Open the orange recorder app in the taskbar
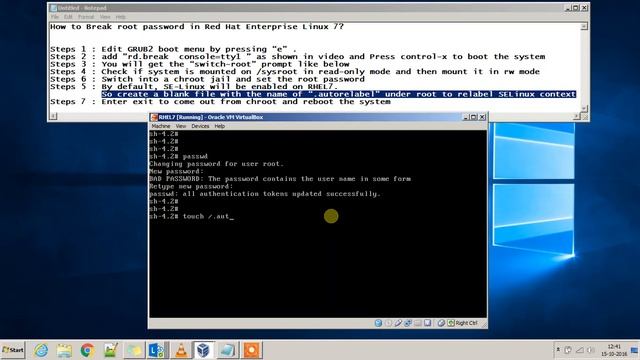Image resolution: width=640 pixels, height=360 pixels. 251,350
